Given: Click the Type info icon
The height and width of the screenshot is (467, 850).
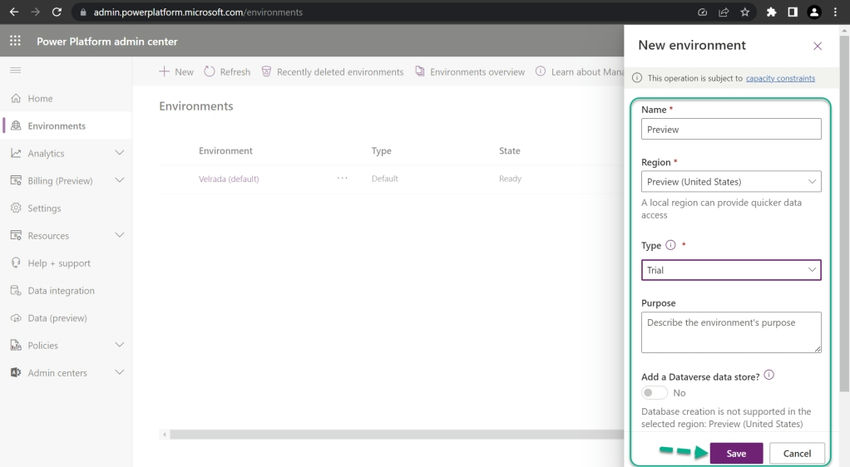Looking at the screenshot, I should coord(671,245).
